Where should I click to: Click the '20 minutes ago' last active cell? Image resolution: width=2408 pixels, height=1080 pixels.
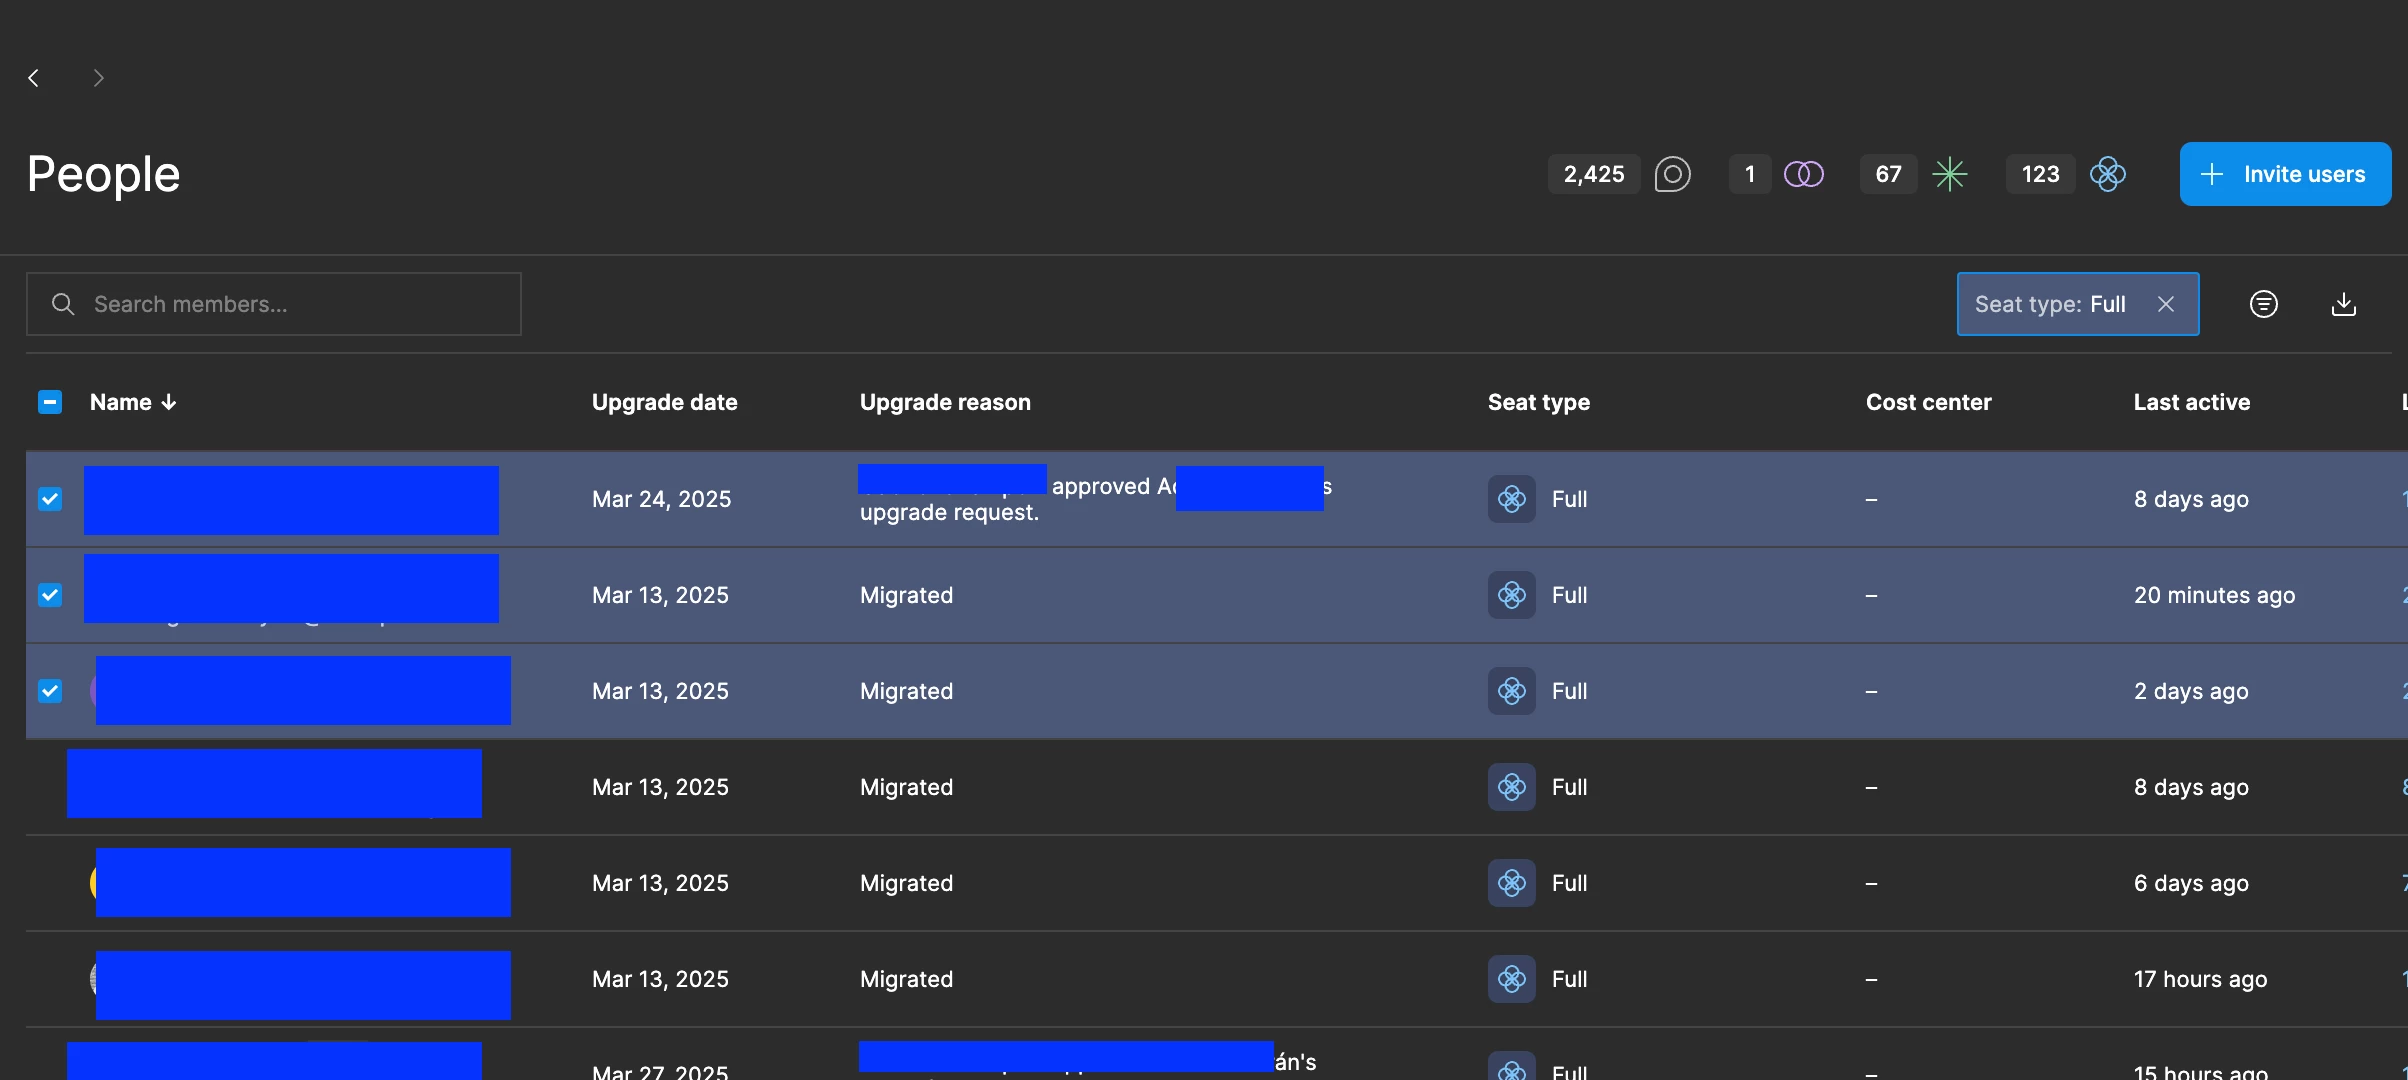click(x=2214, y=595)
